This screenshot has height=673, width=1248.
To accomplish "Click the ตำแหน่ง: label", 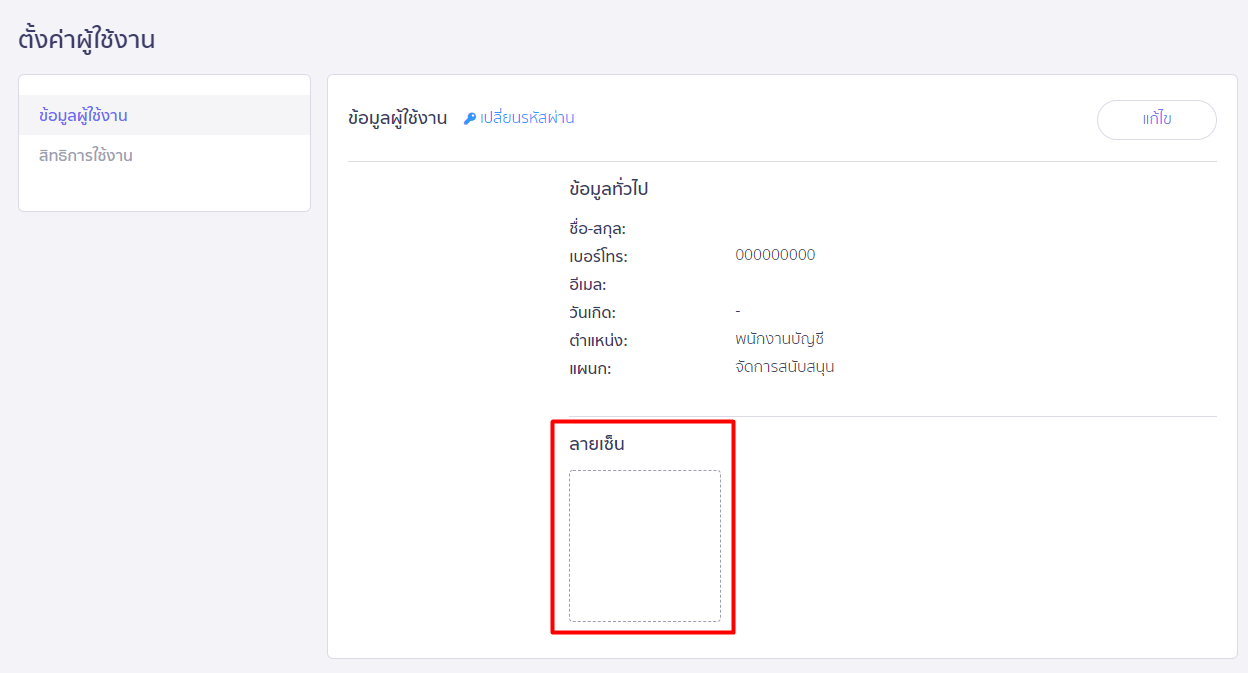I will coord(598,341).
